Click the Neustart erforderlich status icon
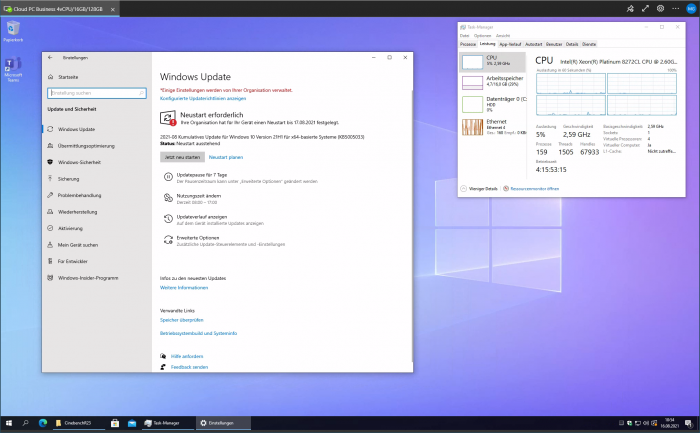The height and width of the screenshot is (433, 700). coord(168,118)
